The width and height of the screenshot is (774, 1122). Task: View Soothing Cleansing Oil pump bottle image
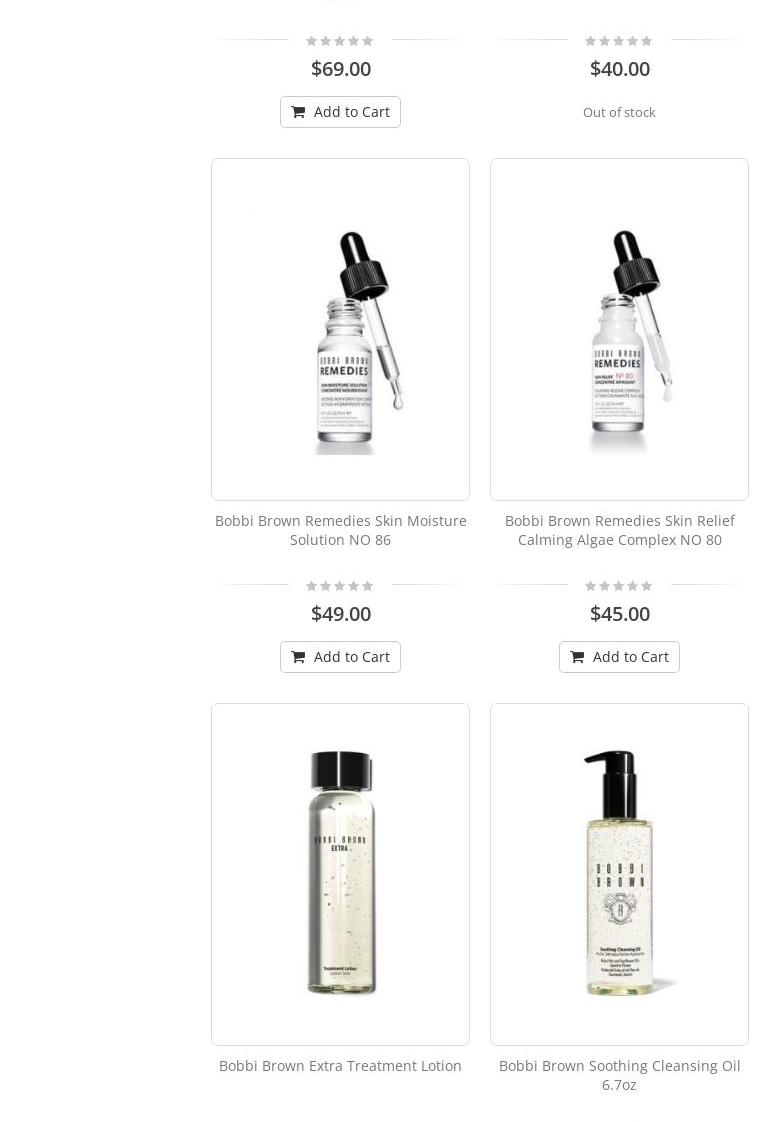(619, 874)
